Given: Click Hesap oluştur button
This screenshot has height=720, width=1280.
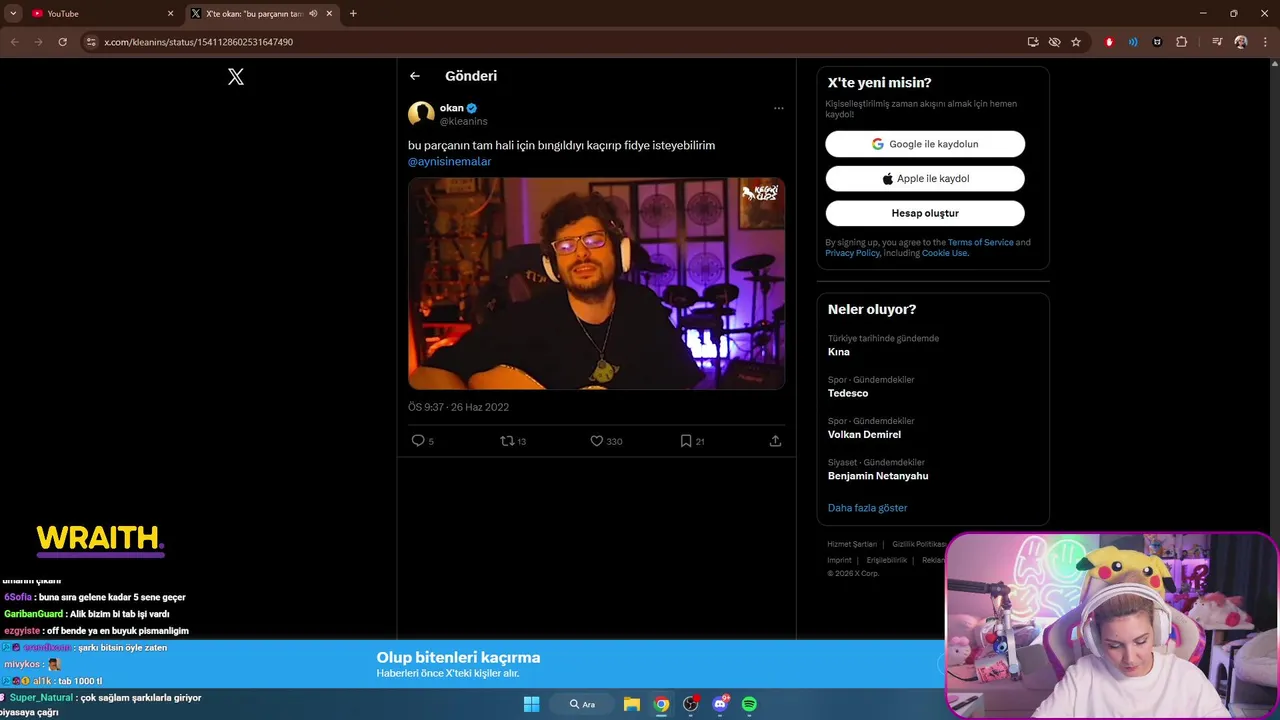Looking at the screenshot, I should (925, 213).
